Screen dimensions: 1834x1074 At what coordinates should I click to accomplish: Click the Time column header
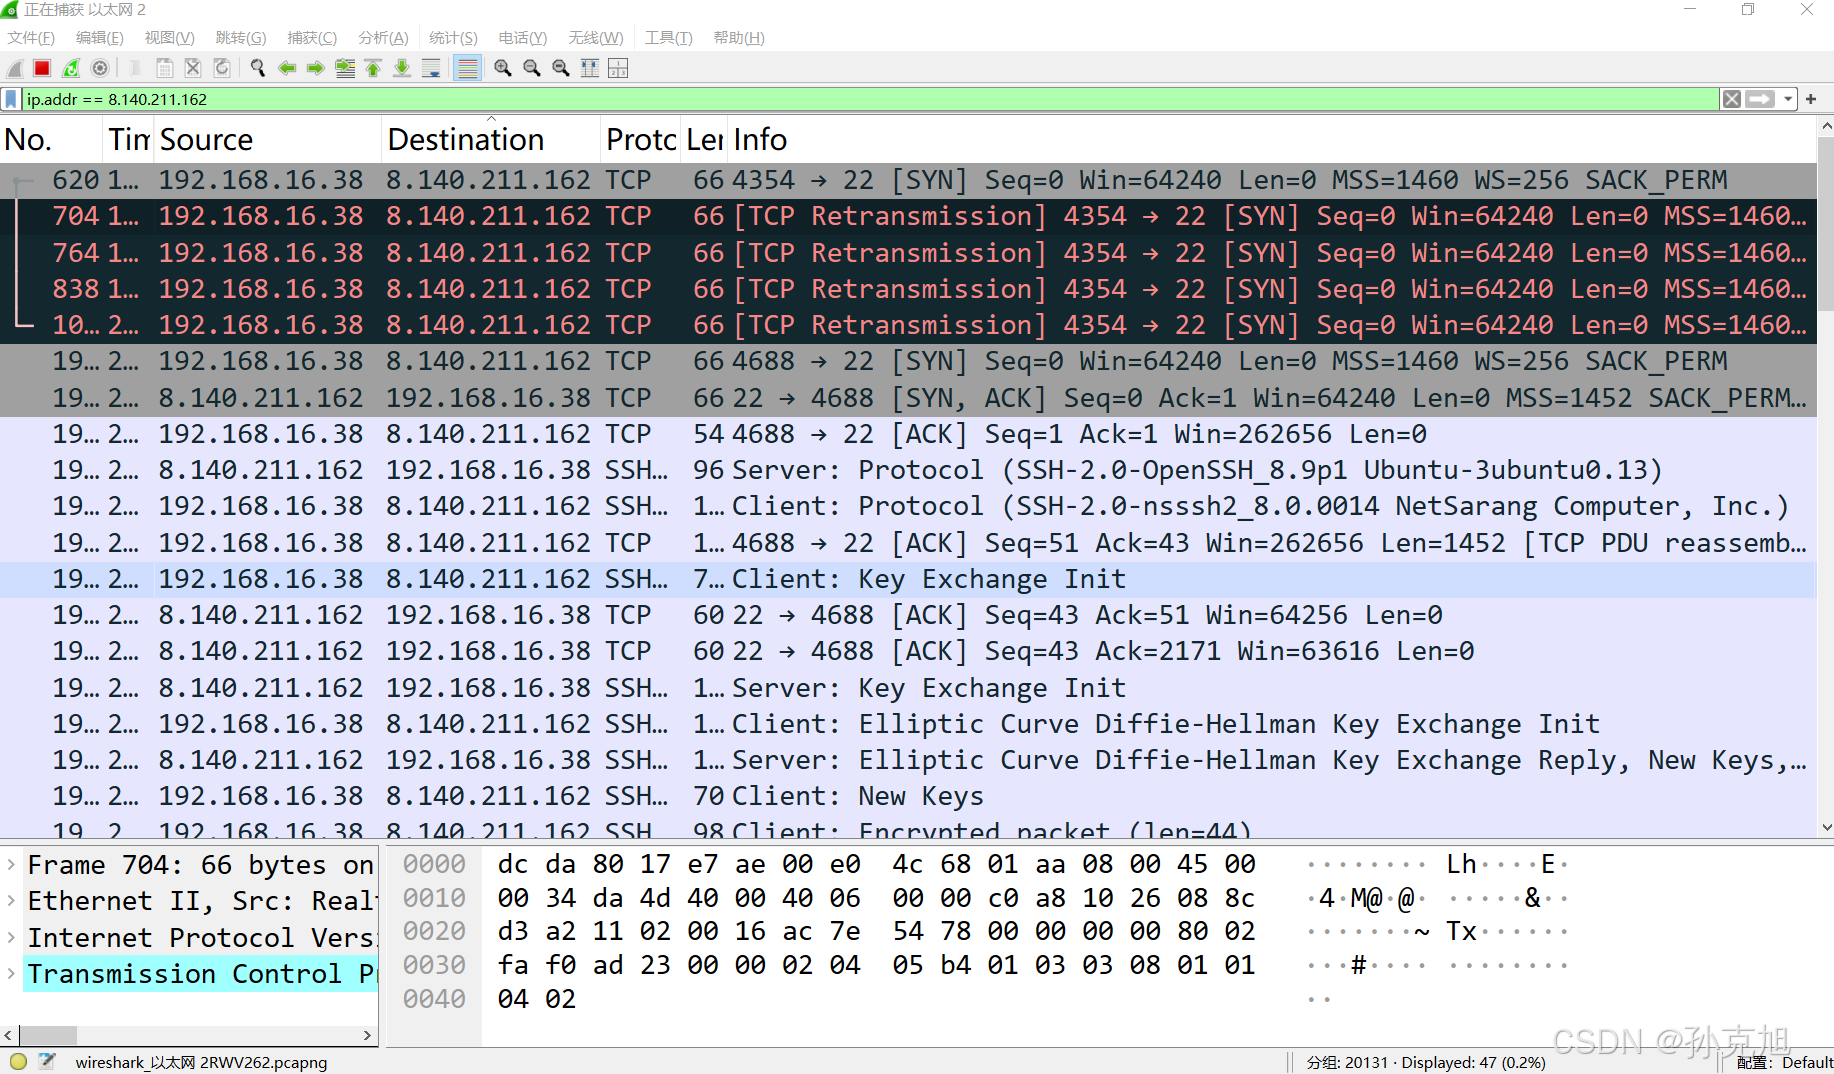[x=129, y=140]
